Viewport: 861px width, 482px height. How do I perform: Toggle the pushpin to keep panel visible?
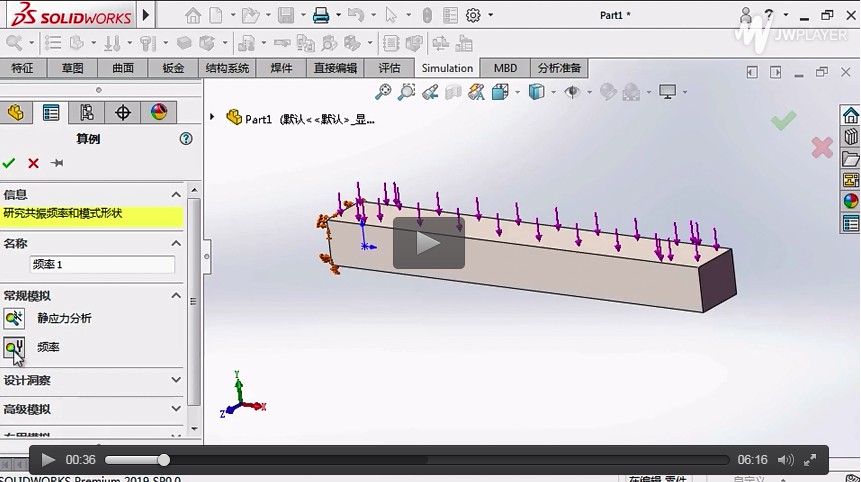(x=57, y=163)
